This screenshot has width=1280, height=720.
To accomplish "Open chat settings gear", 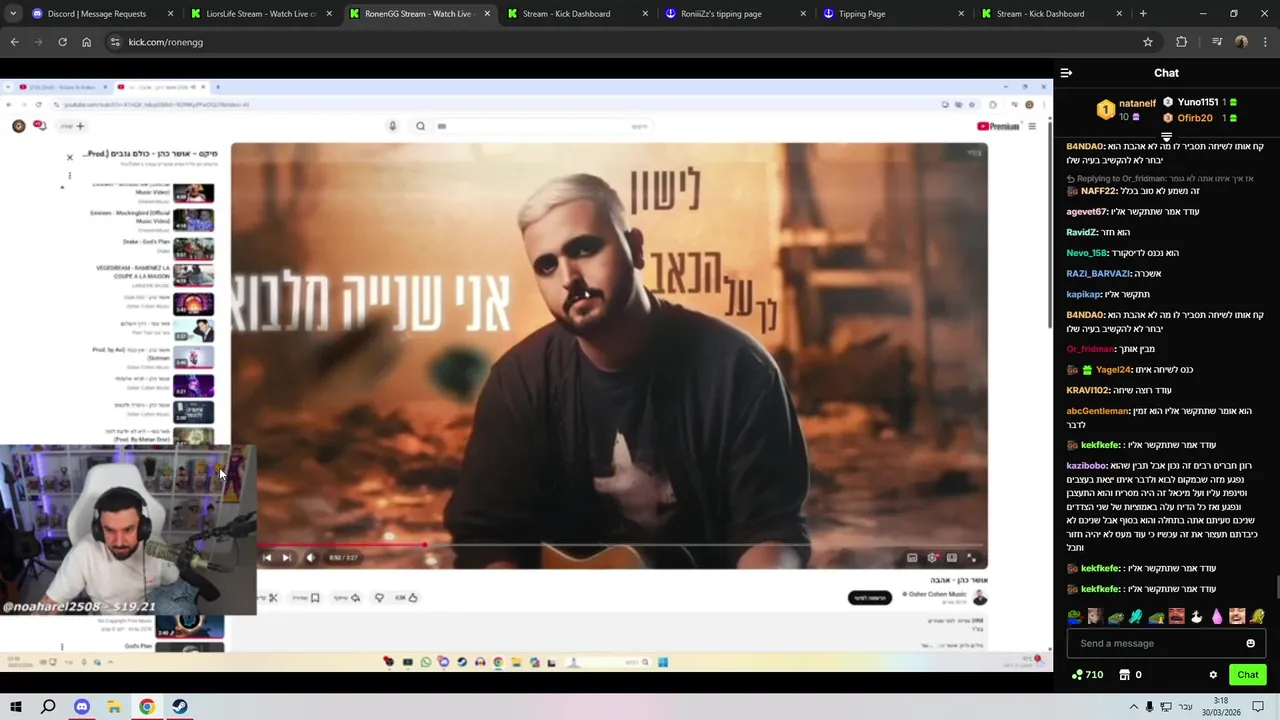I will point(1213,675).
